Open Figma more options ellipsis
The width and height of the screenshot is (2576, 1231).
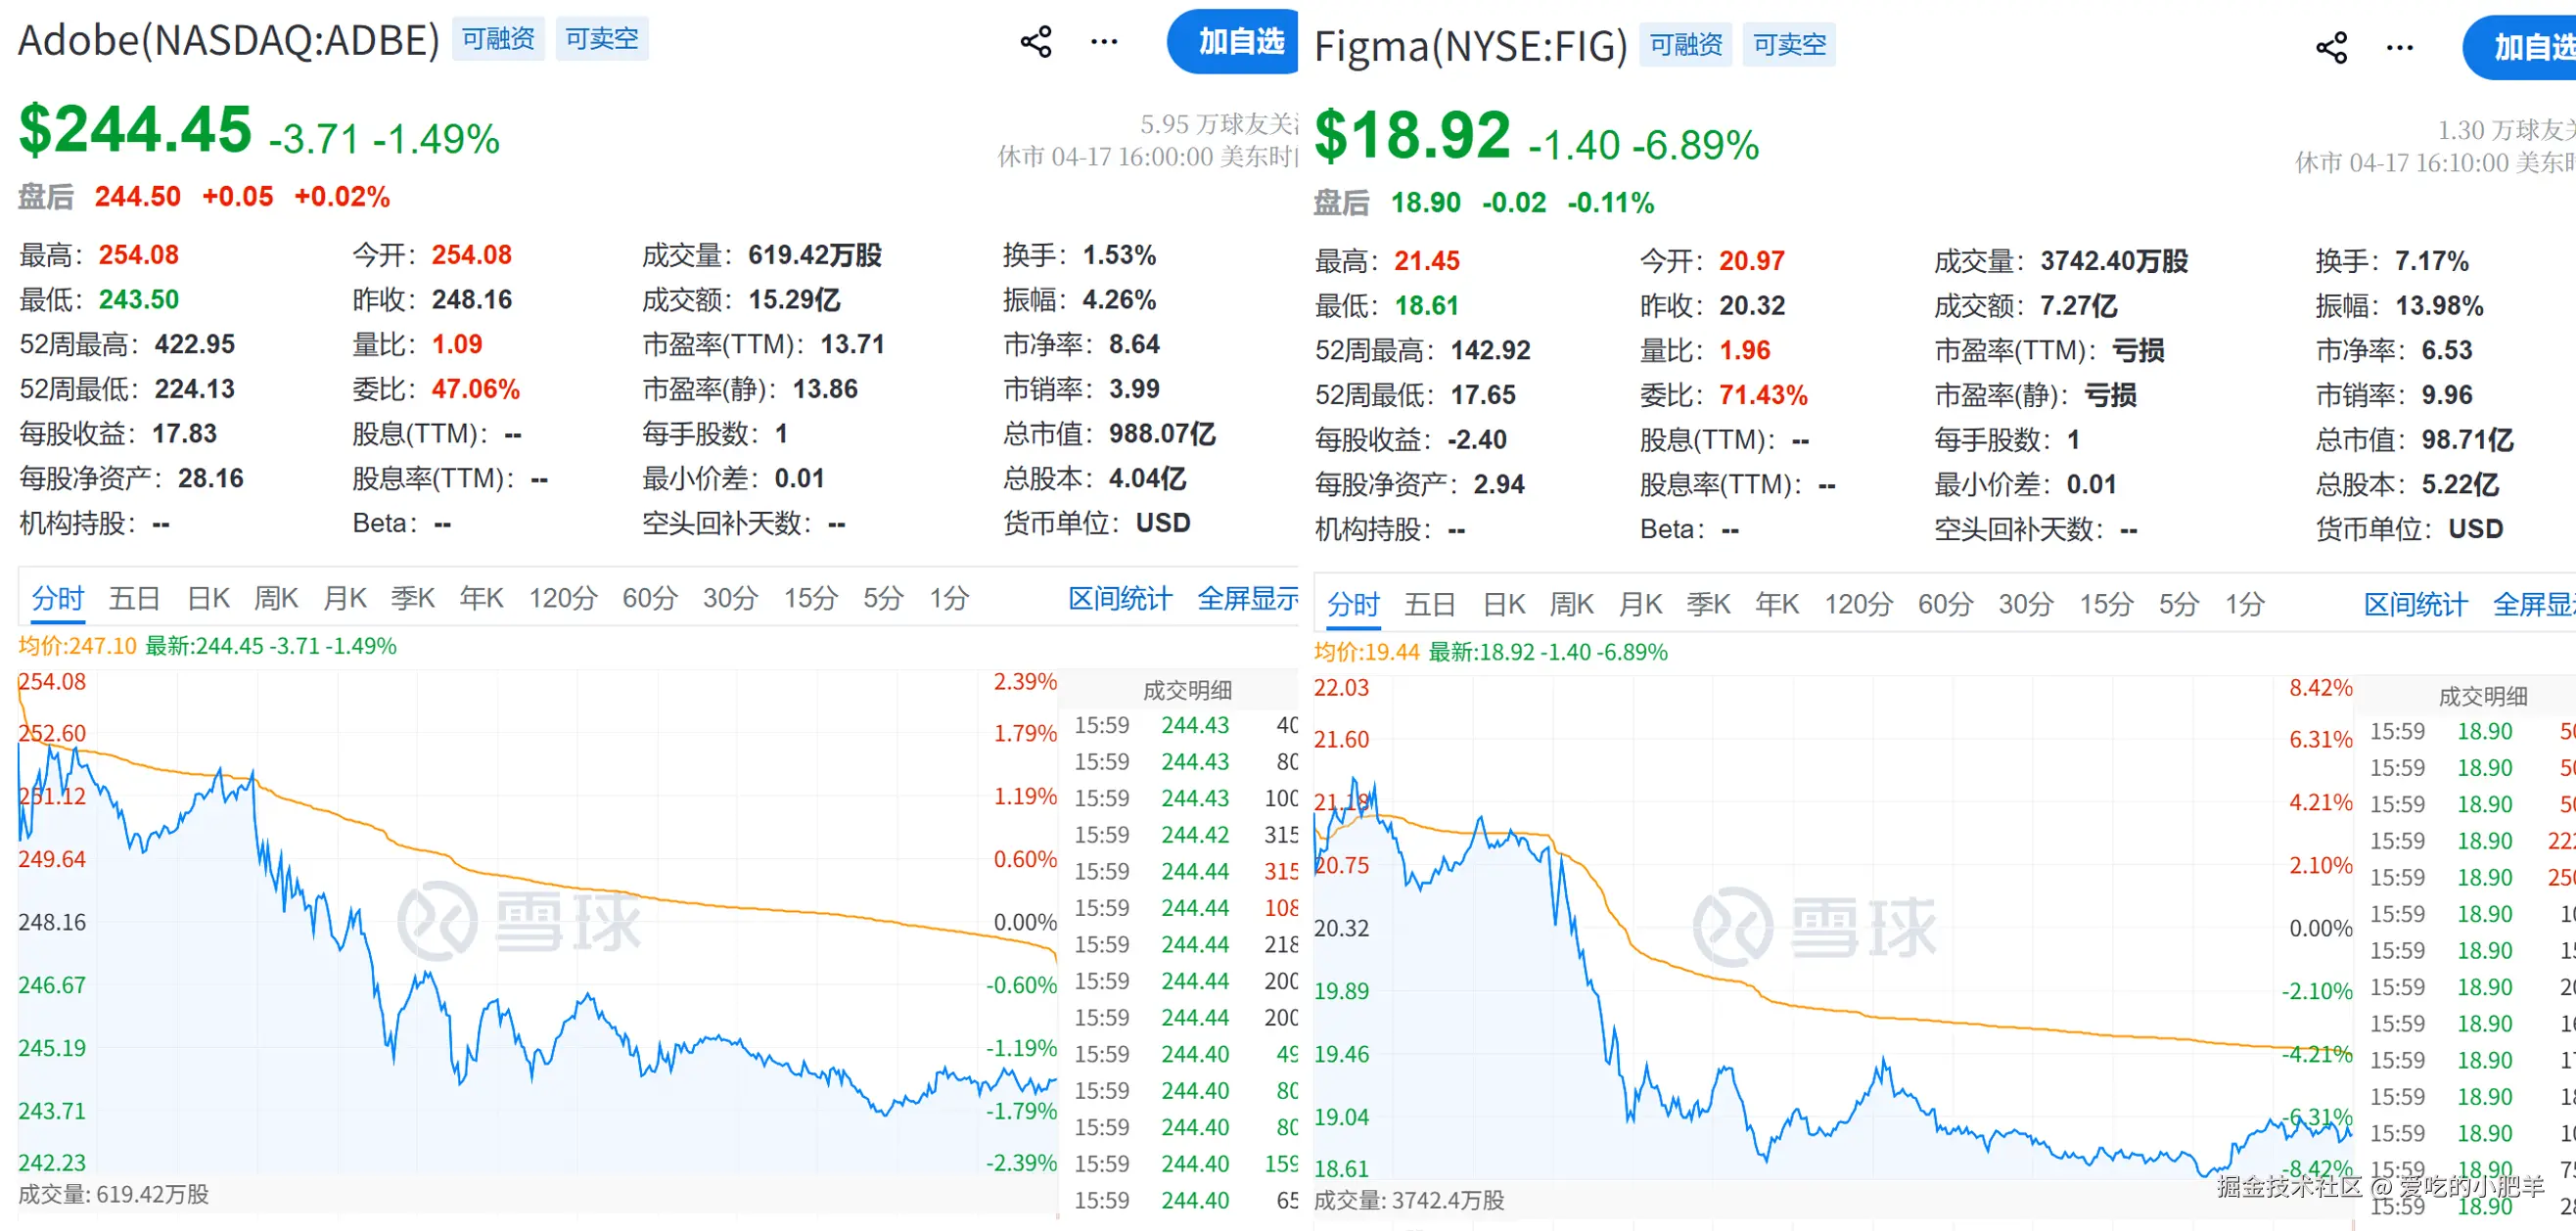coord(2399,48)
